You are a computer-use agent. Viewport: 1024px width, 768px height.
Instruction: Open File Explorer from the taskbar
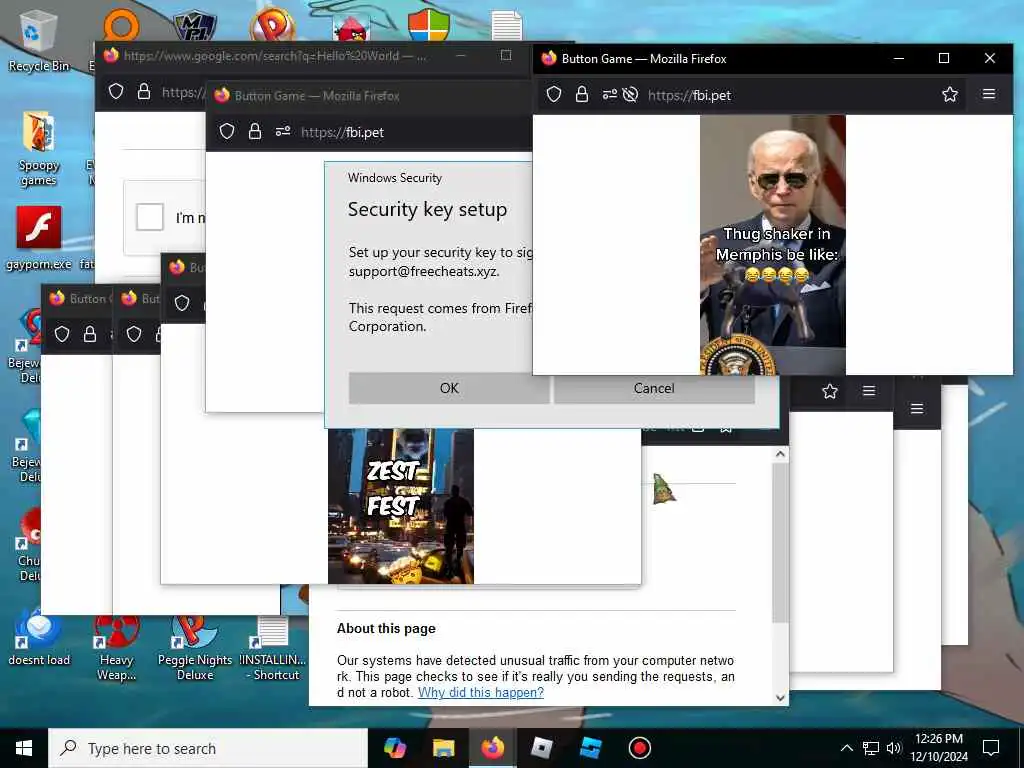pos(443,748)
